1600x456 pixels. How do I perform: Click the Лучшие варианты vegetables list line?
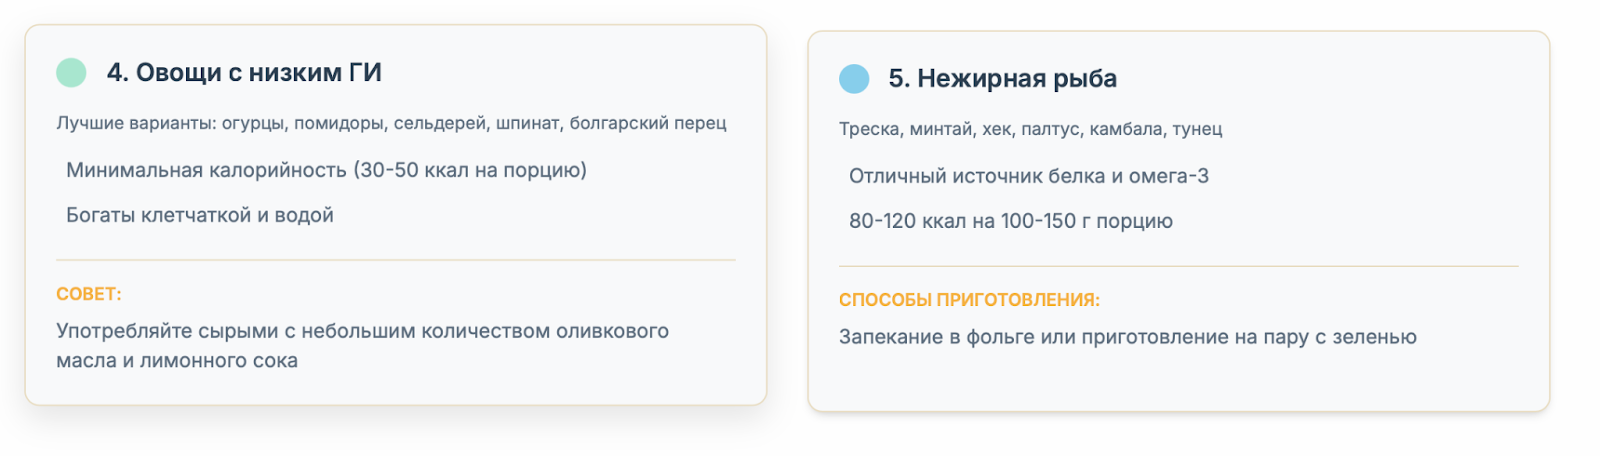coord(391,123)
